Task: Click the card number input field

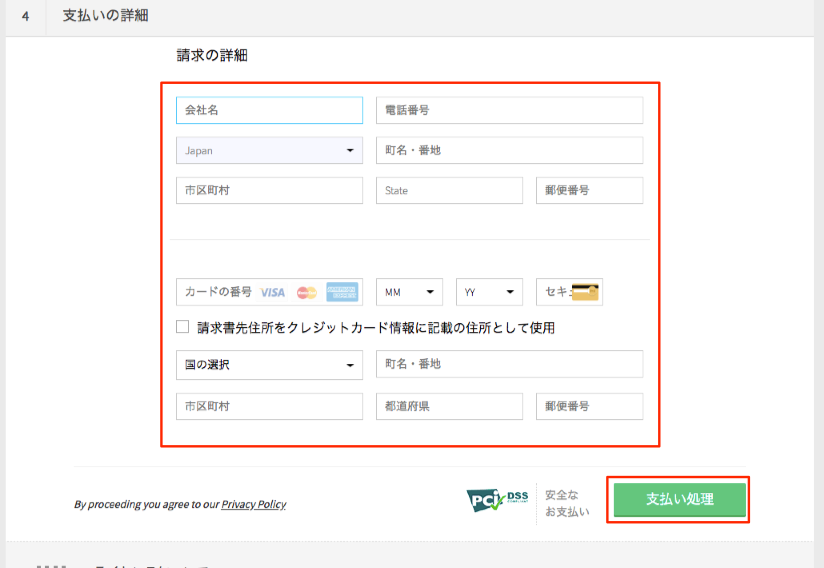Action: point(217,292)
